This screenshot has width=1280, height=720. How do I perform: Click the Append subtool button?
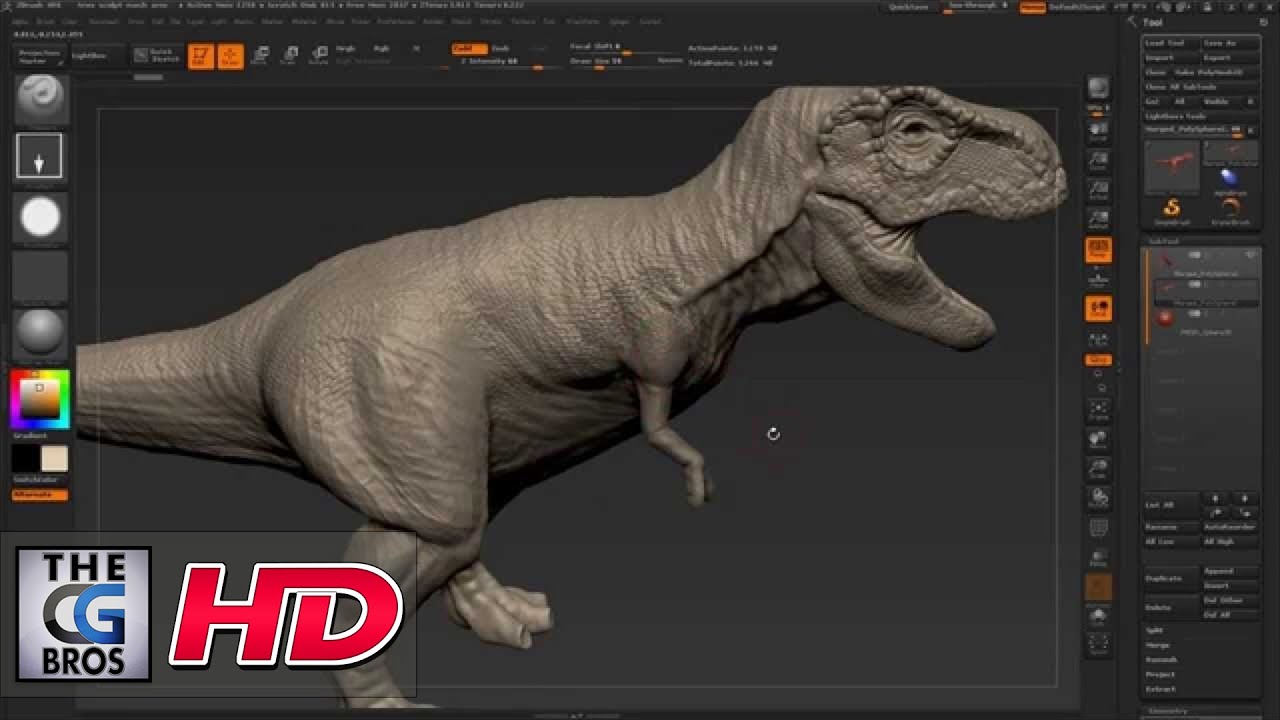1230,571
